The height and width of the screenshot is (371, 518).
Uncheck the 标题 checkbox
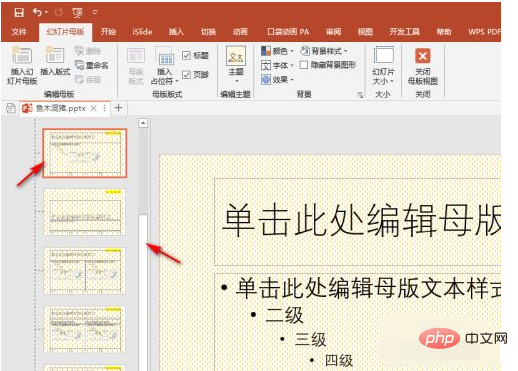click(x=186, y=55)
